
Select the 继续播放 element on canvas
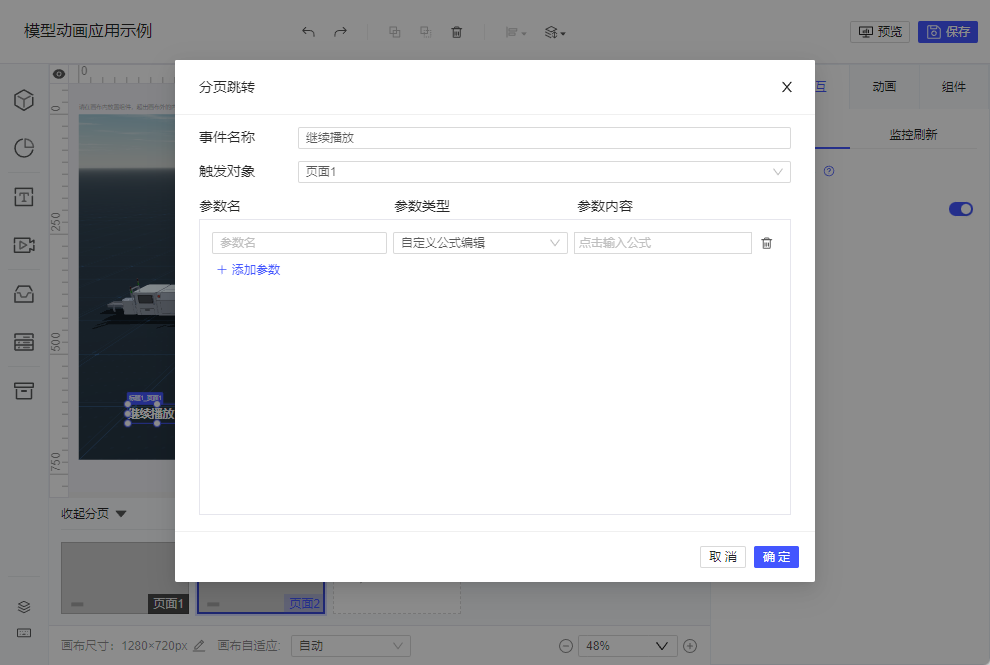[151, 414]
